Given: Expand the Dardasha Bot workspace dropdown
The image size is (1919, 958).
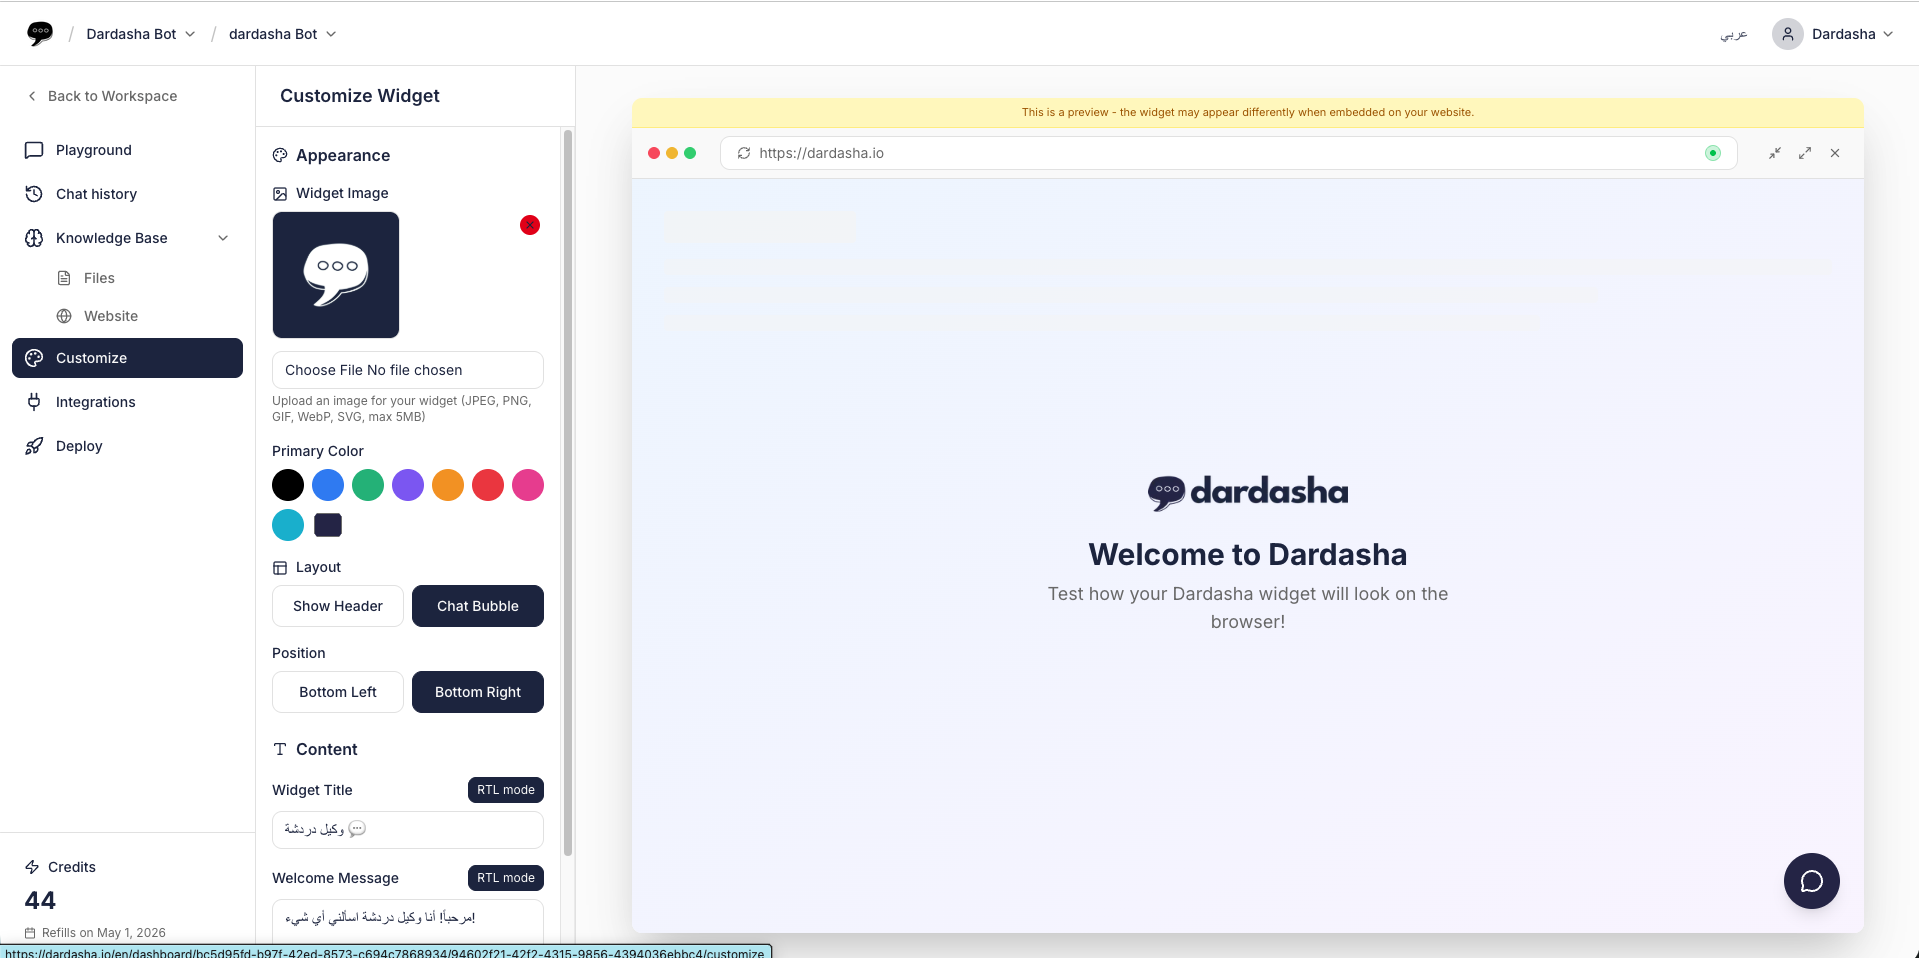Looking at the screenshot, I should coord(140,33).
